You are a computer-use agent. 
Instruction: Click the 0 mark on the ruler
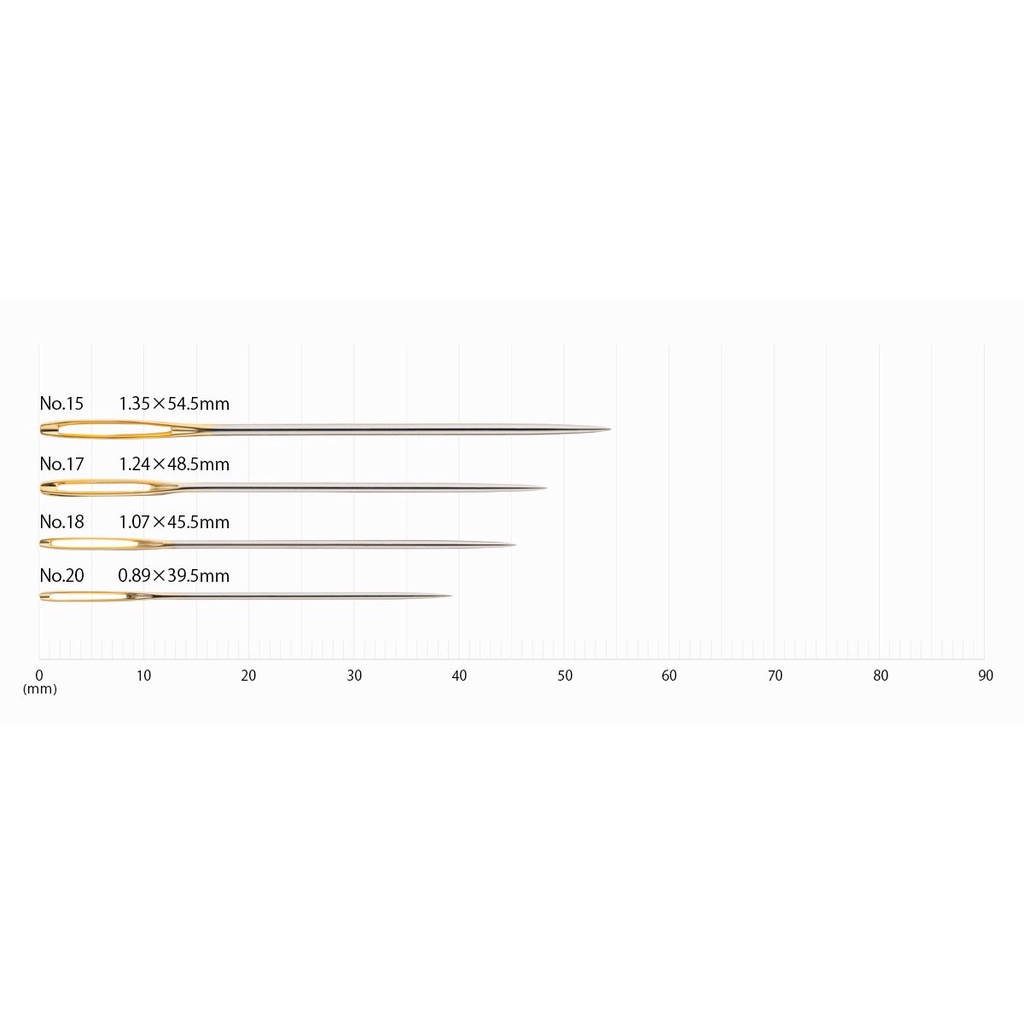click(39, 675)
